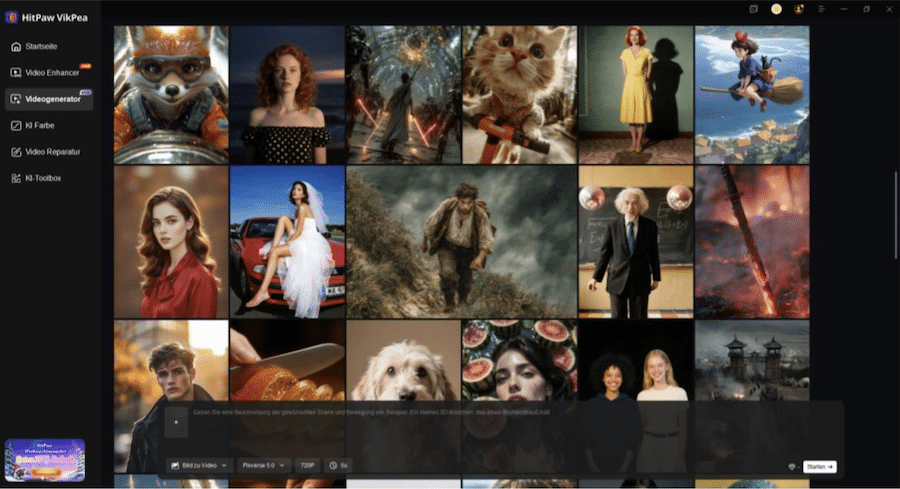The height and width of the screenshot is (489, 900).
Task: Click the feedback message icon in title bar
Action: [x=754, y=9]
